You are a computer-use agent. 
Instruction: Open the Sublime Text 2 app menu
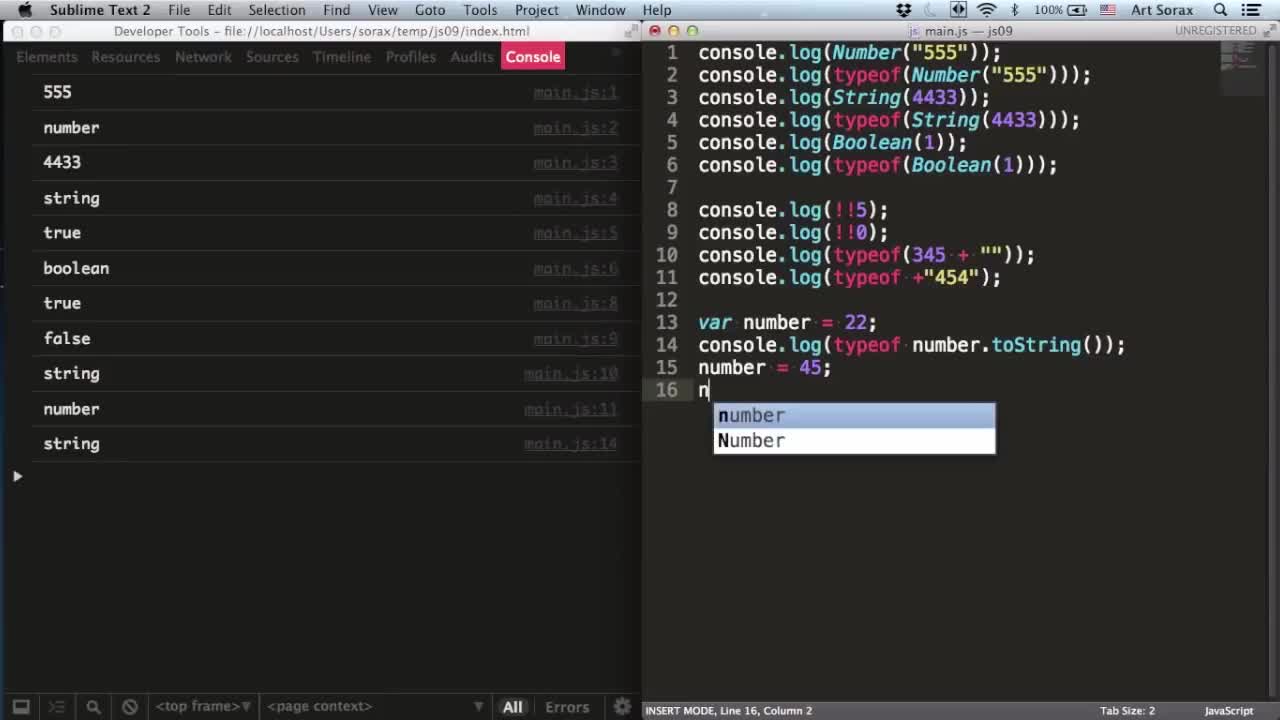tap(100, 10)
